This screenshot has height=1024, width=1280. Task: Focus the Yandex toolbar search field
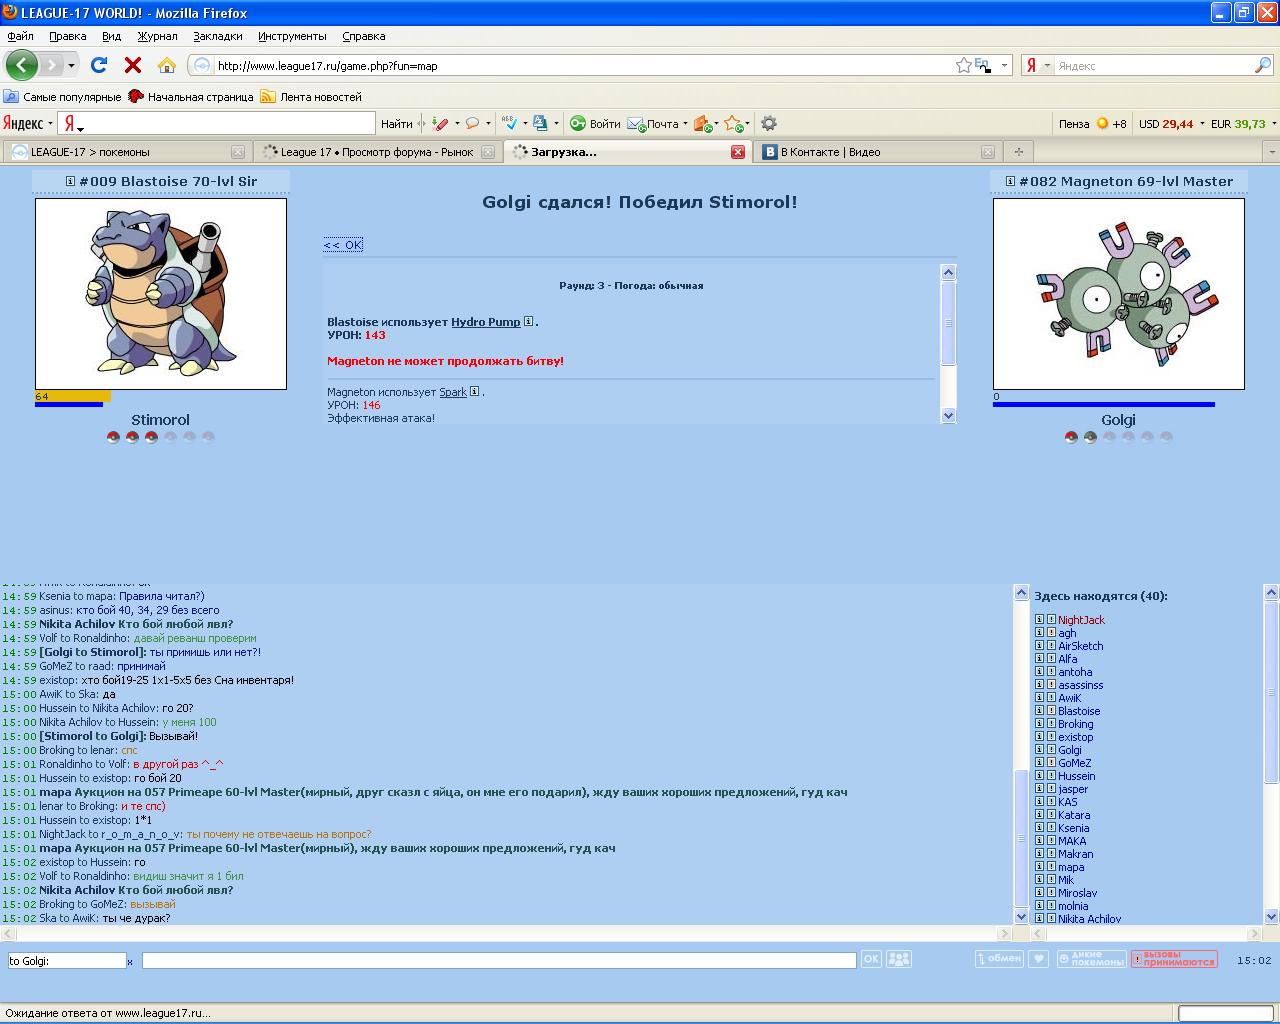tap(217, 124)
